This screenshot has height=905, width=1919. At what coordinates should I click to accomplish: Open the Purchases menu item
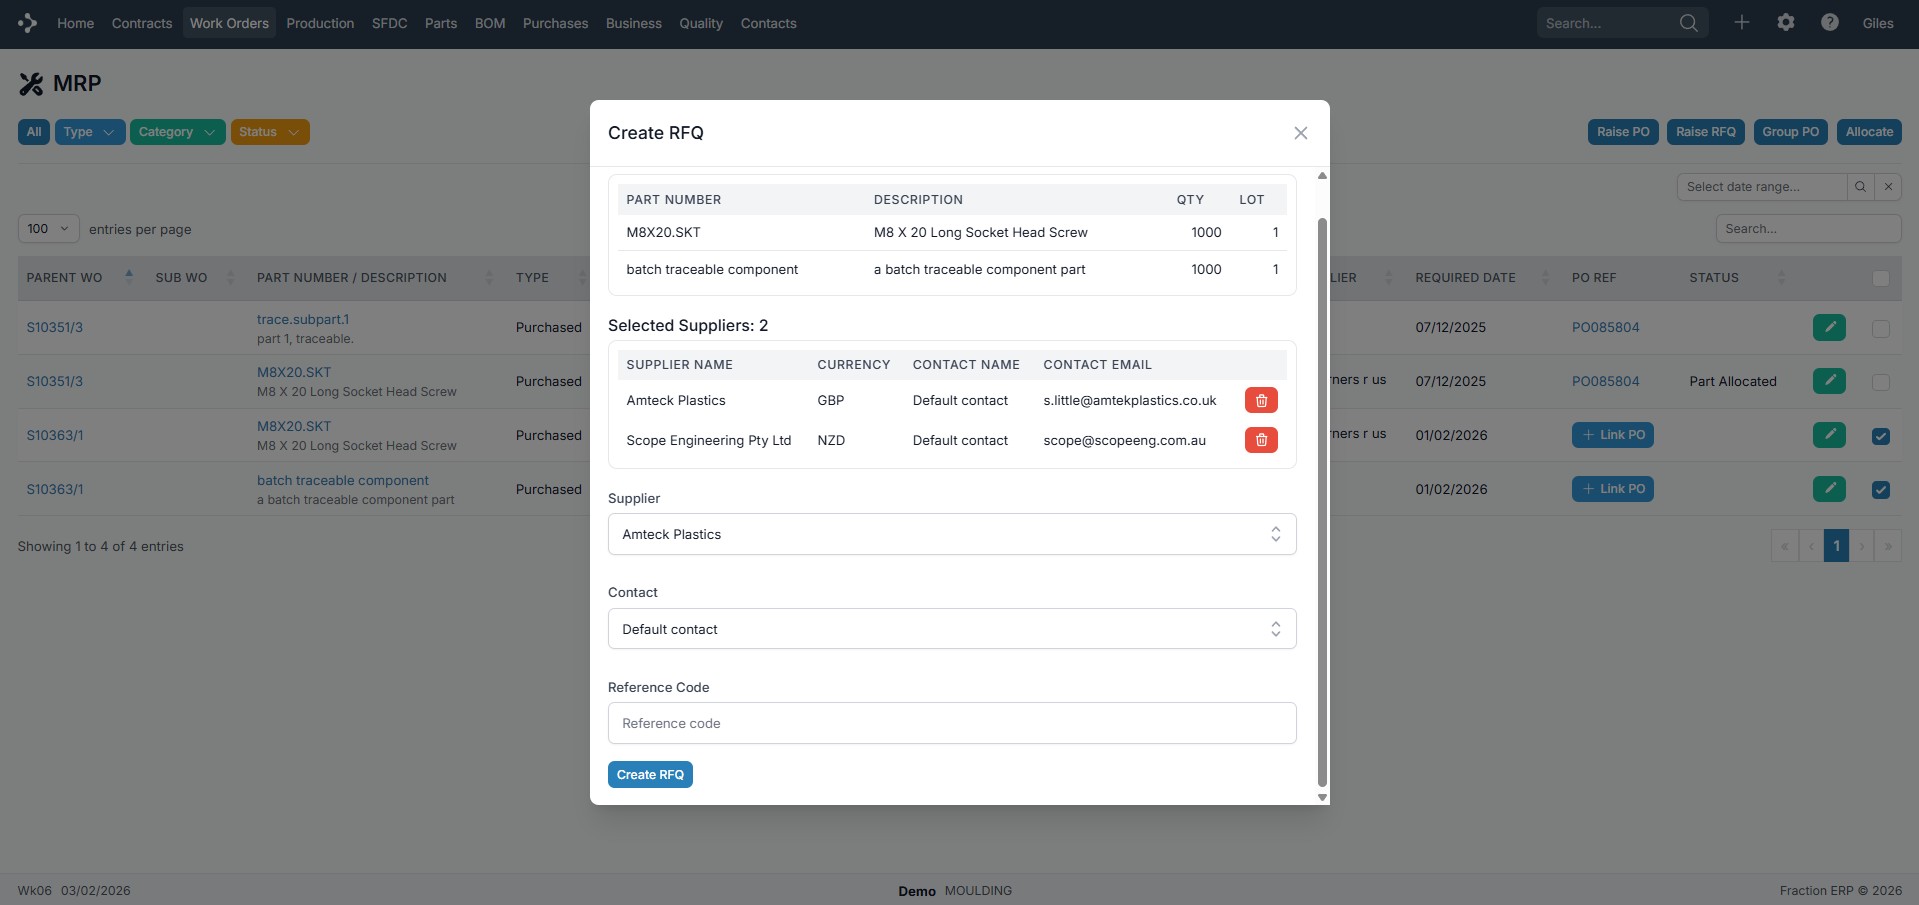coord(555,23)
